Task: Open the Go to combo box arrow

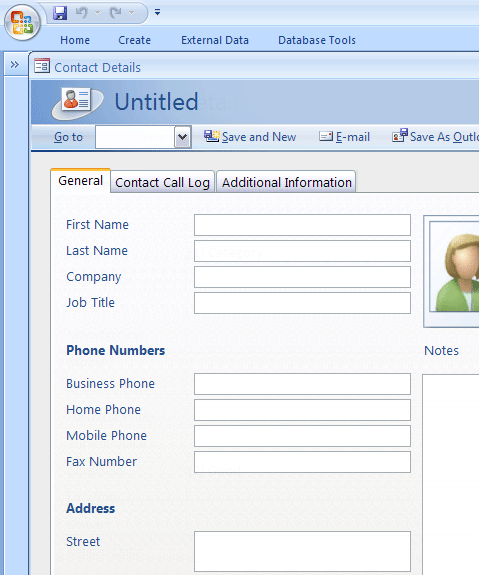Action: 183,137
